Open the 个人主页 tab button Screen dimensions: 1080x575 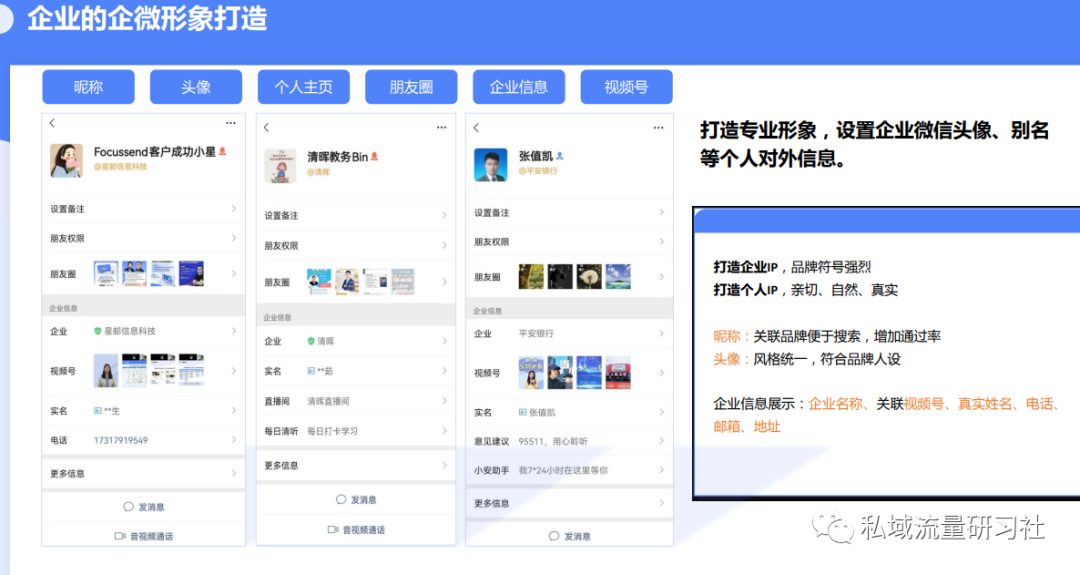click(x=304, y=87)
